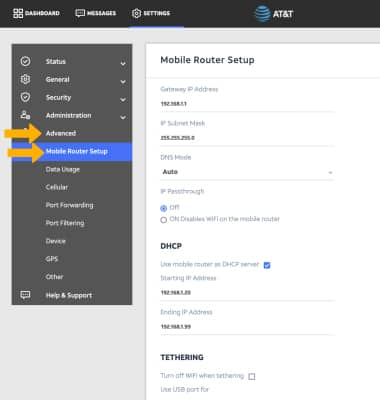Open Mobile Router Setup menu item

[x=72, y=151]
